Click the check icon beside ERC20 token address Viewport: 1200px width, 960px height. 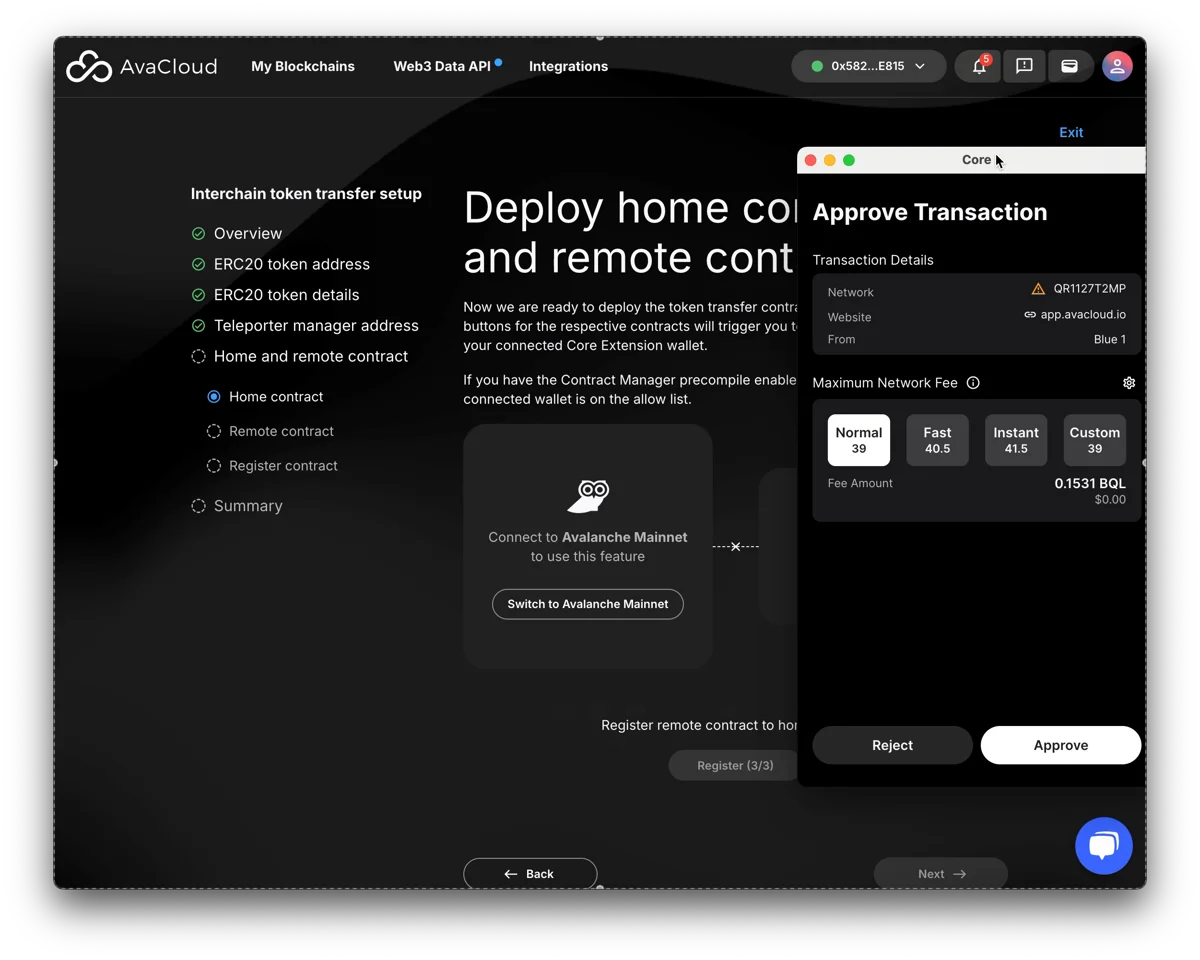click(198, 265)
